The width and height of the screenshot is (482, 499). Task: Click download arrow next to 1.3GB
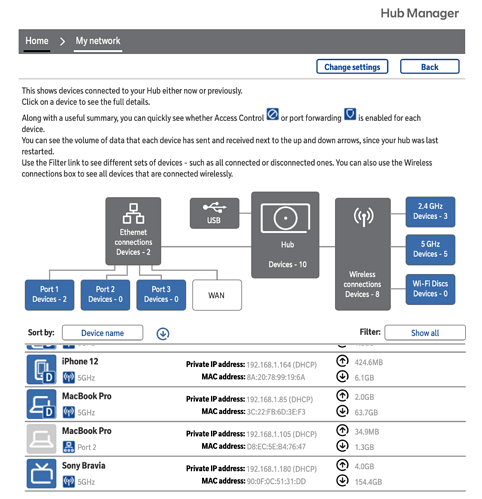[x=342, y=445]
